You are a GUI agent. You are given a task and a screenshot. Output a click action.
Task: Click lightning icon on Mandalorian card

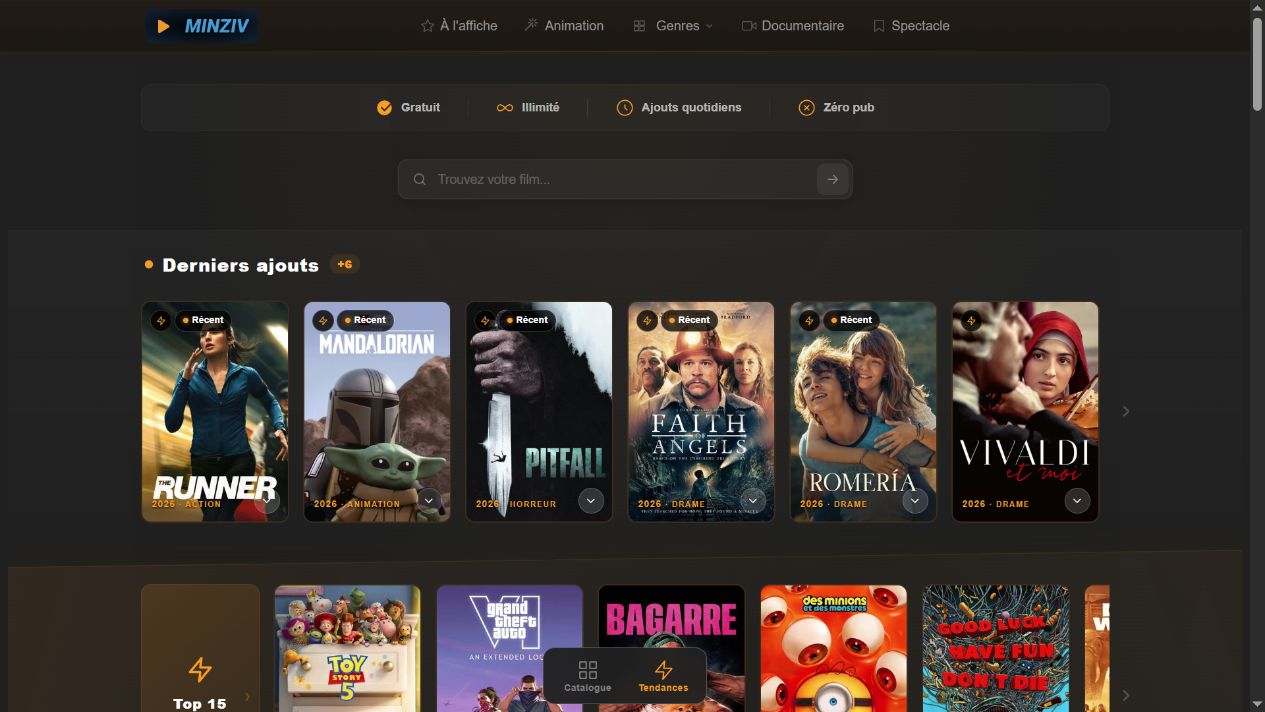(x=322, y=321)
